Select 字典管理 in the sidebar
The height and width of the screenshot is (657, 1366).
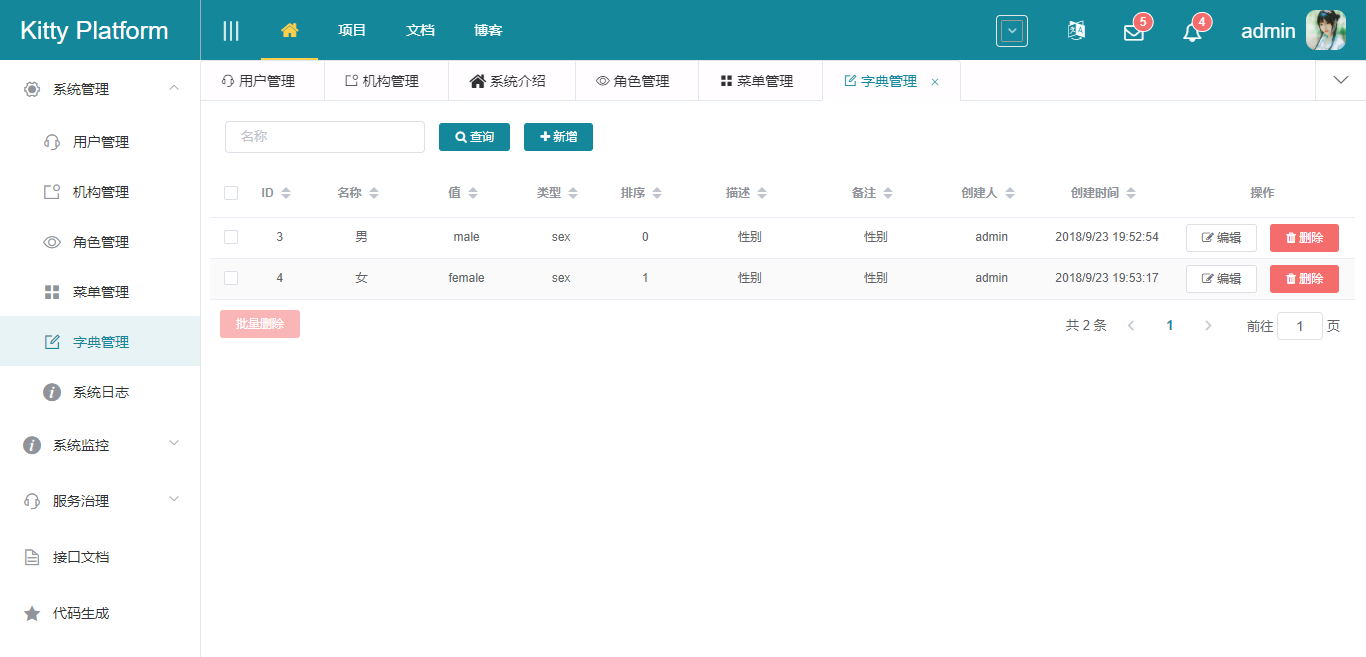tap(100, 342)
